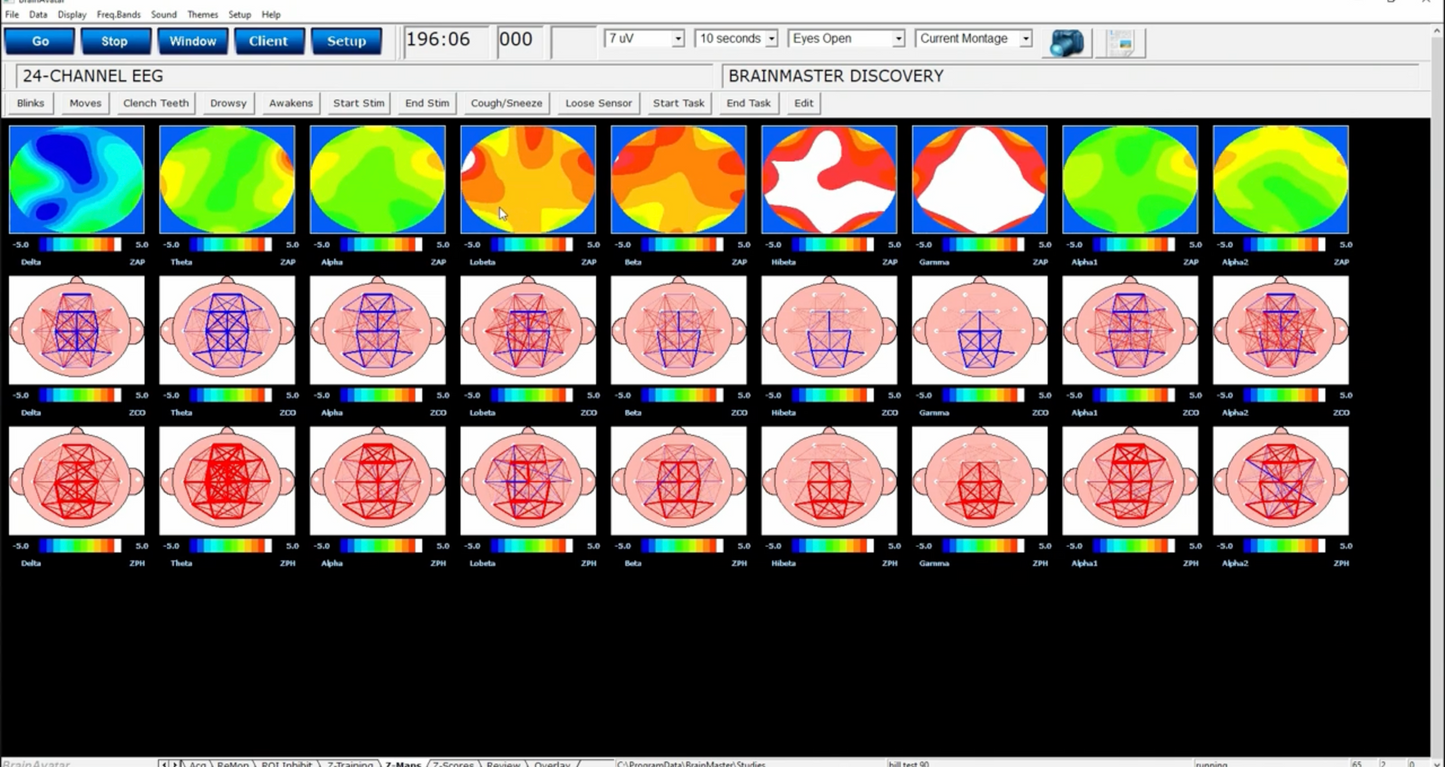Select the Alpha1 ZAP topographic map
The image size is (1445, 767).
[x=1130, y=180]
